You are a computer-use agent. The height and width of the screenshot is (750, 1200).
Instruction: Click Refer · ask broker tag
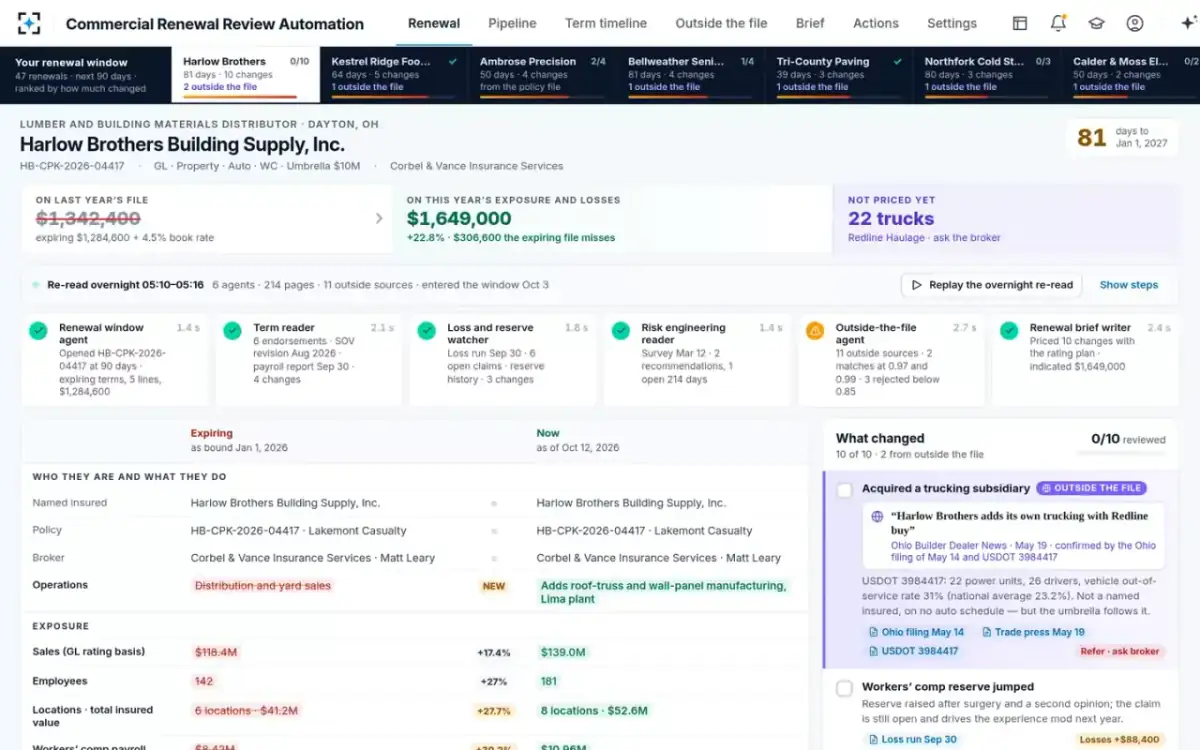coord(1120,651)
